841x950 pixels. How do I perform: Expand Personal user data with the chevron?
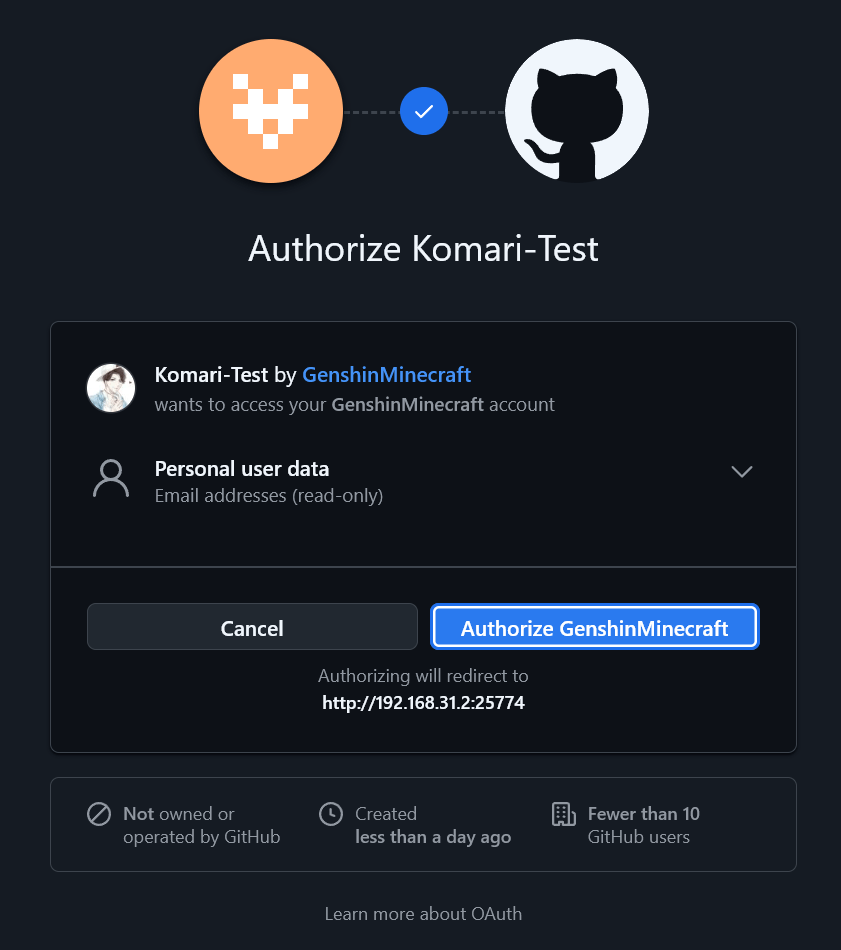point(741,472)
